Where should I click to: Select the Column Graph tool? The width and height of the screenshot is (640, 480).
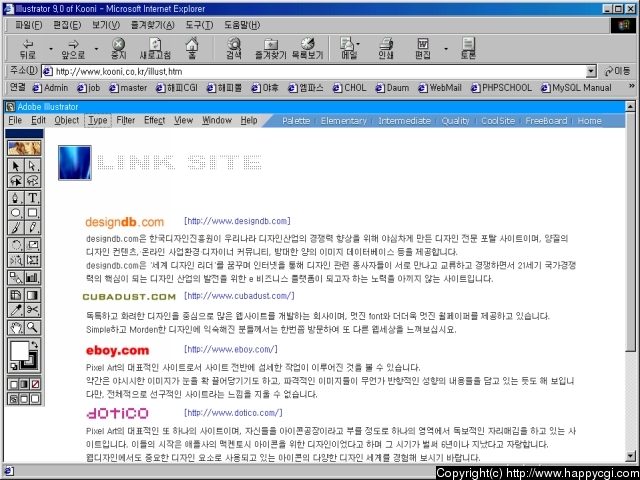[32, 278]
